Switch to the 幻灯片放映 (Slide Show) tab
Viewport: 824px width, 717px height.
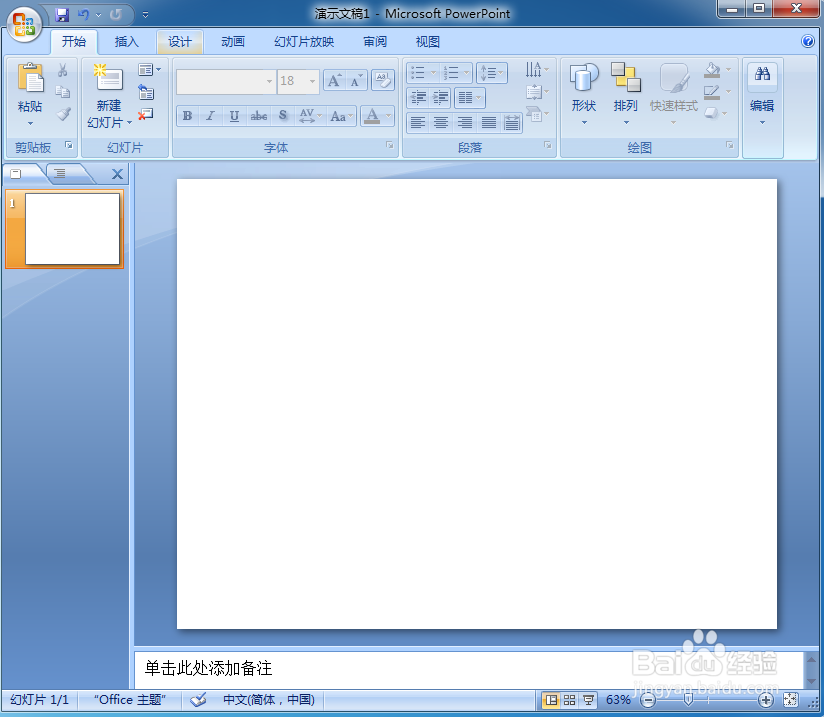pos(304,42)
